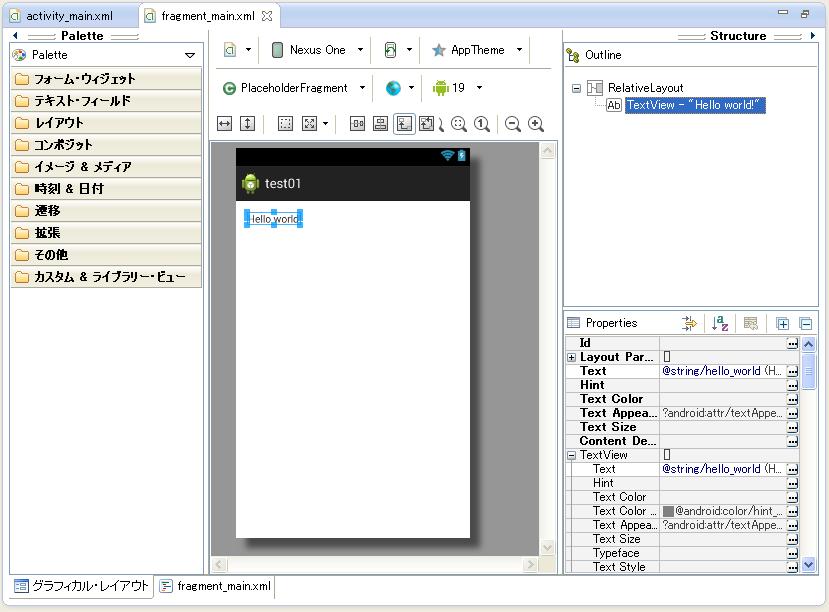The height and width of the screenshot is (612, 829).
Task: Toggle fill width horizontal arrow icon
Action: tap(225, 124)
